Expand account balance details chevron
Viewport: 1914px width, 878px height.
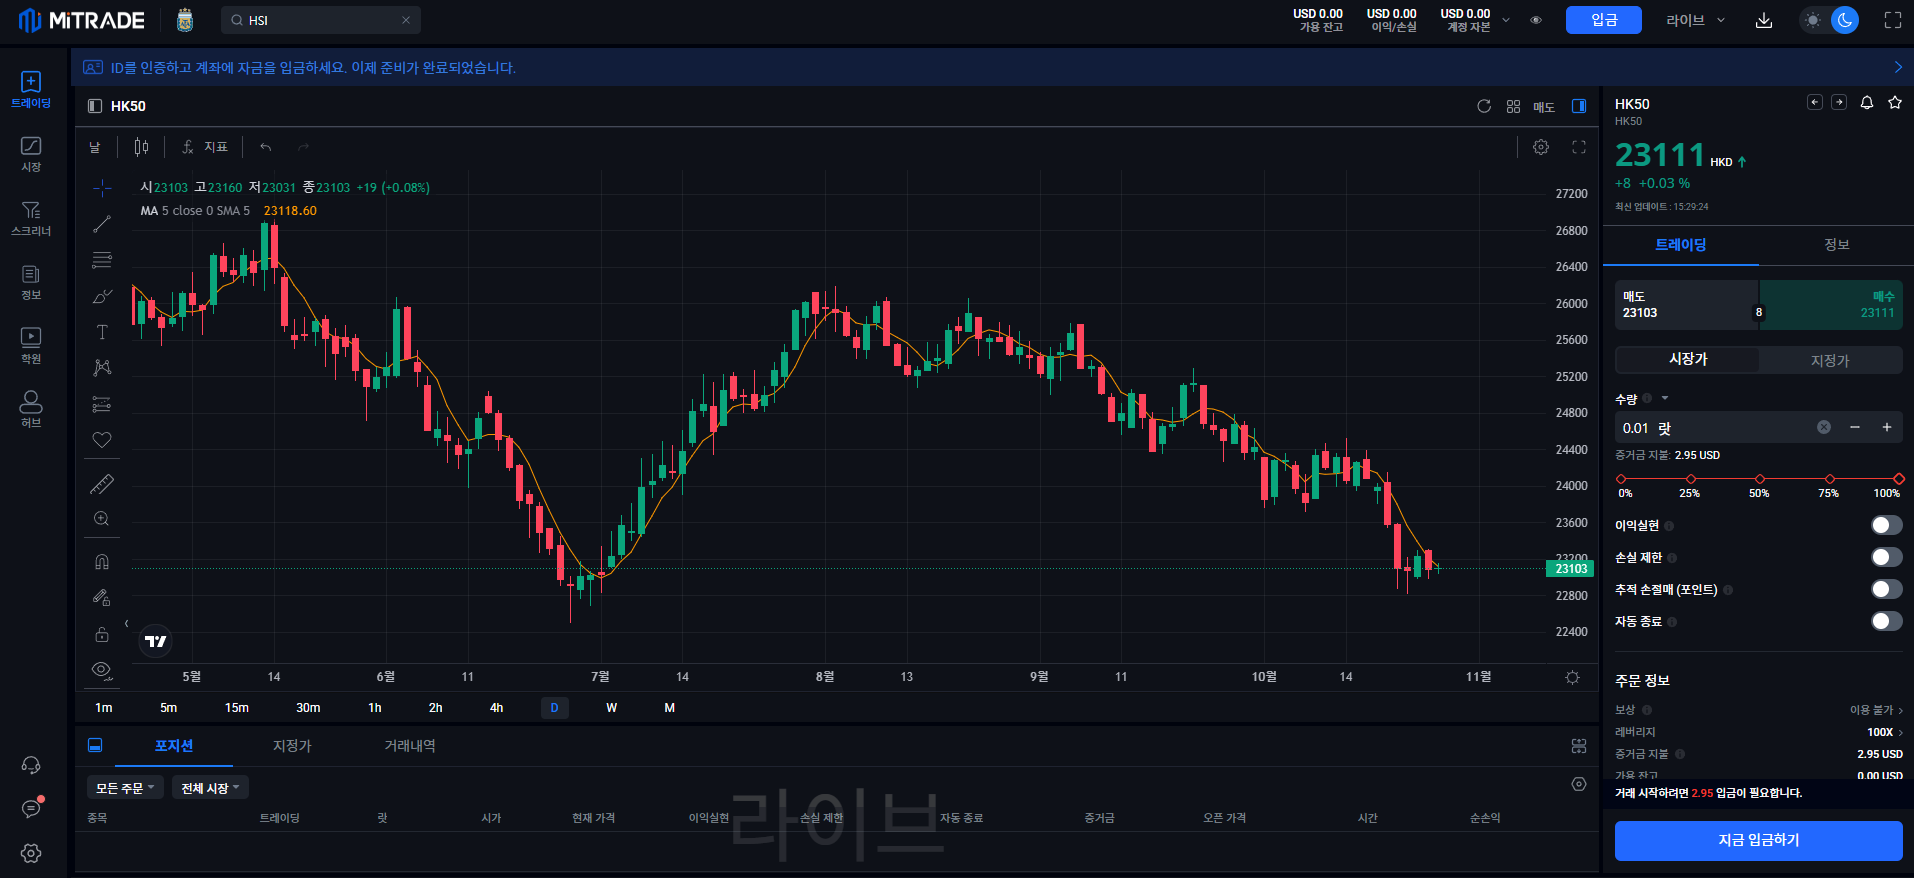pos(1506,20)
